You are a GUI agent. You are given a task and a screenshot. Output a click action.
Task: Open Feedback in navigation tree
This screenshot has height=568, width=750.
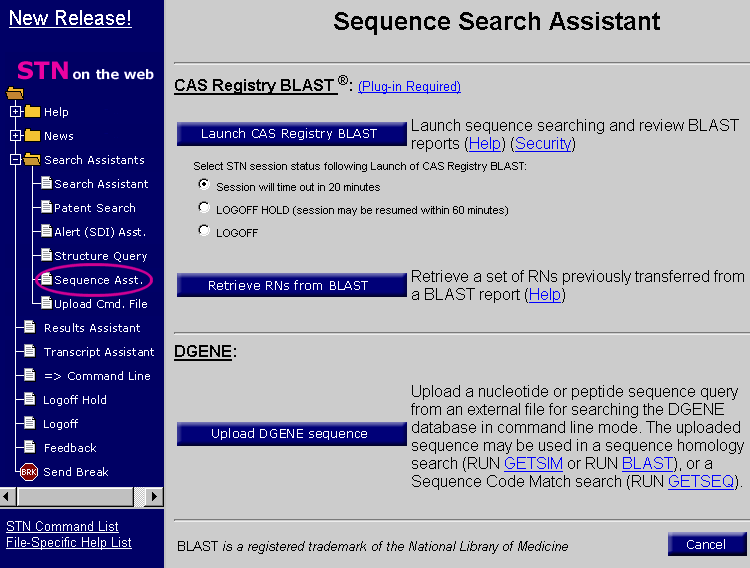coord(70,447)
